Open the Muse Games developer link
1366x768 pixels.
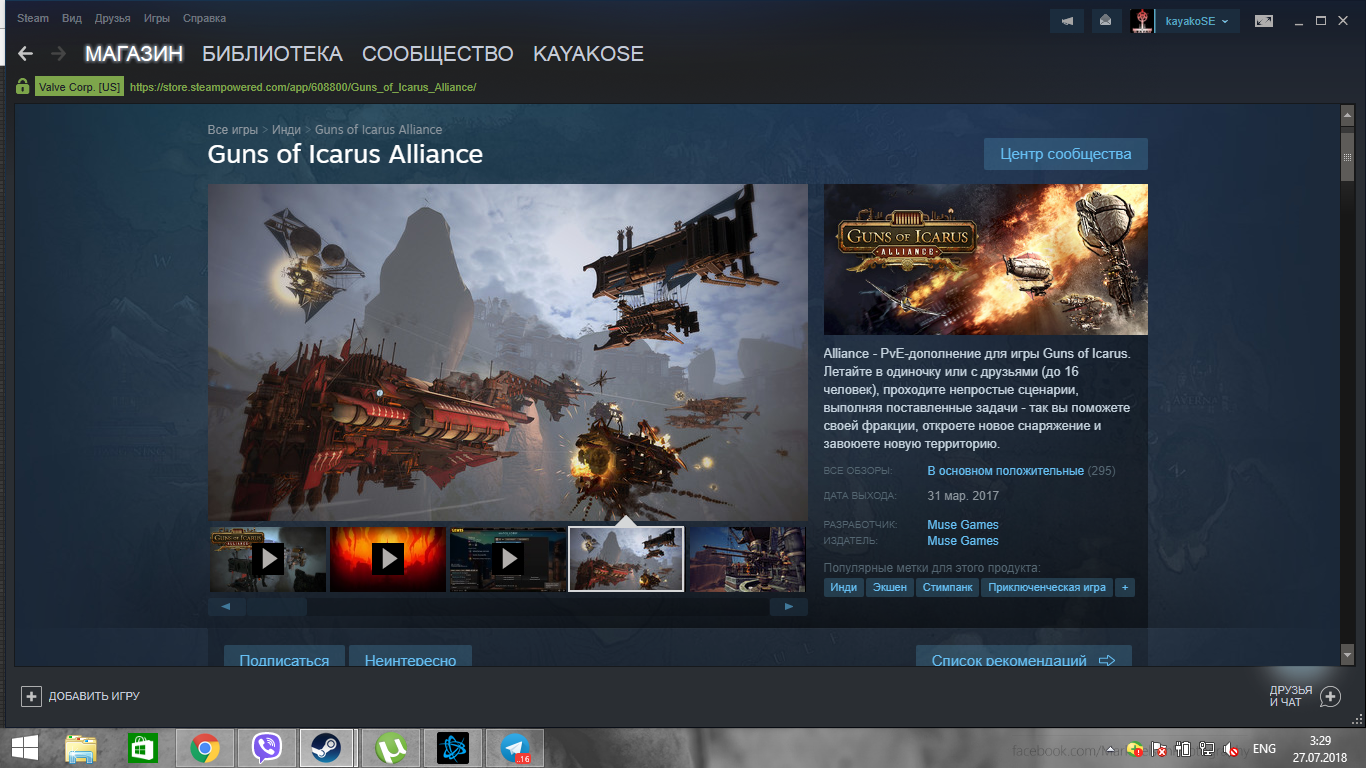pos(962,525)
